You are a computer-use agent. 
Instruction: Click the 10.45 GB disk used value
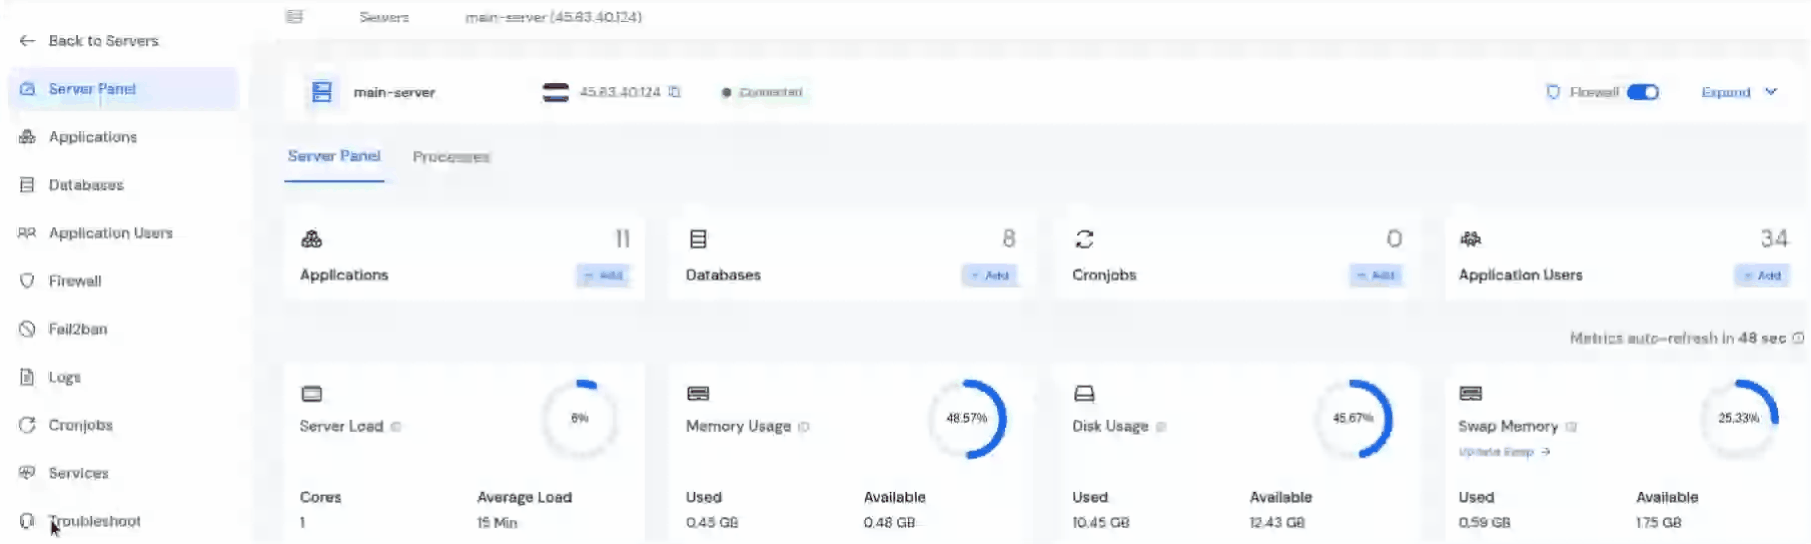[1101, 523]
